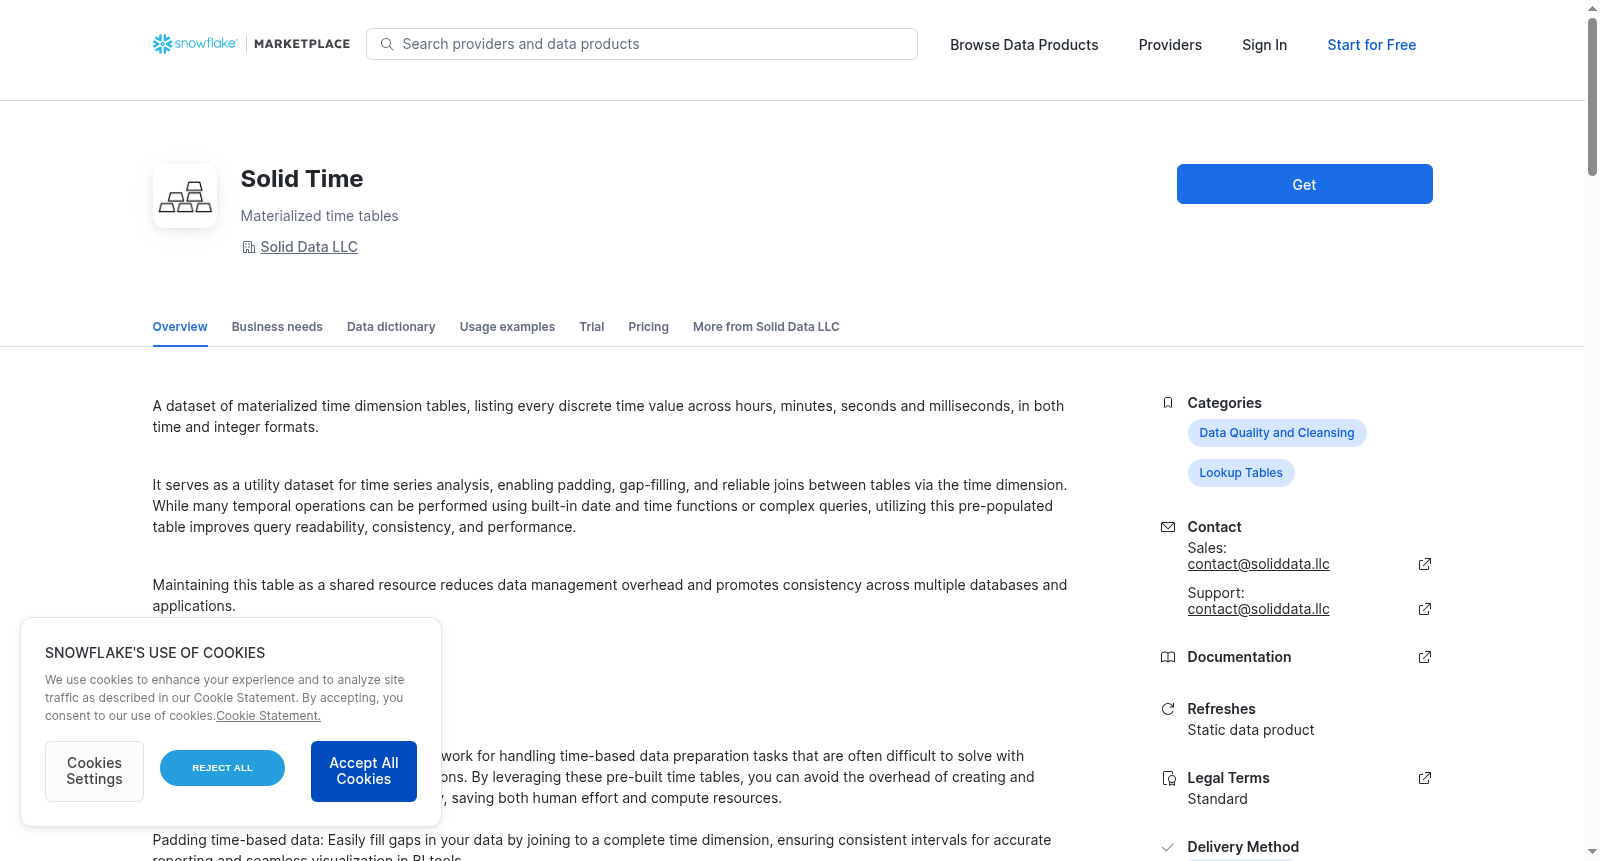The width and height of the screenshot is (1600, 861).
Task: Open the Cookie Statement link
Action: [x=268, y=716]
